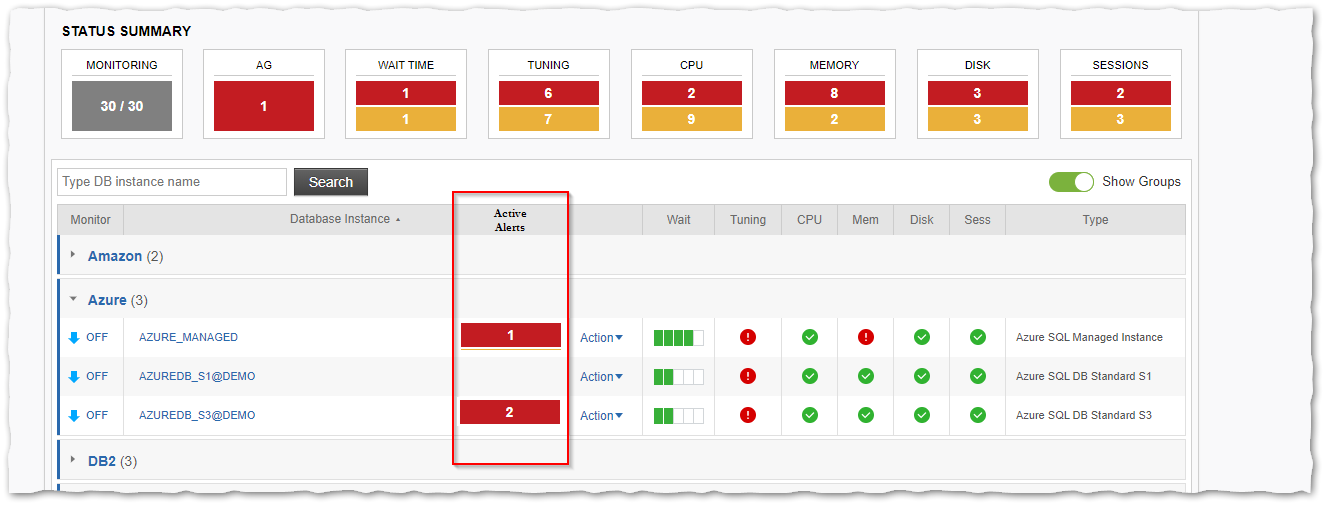Click the AZURE_MANAGED wait level bar

679,338
